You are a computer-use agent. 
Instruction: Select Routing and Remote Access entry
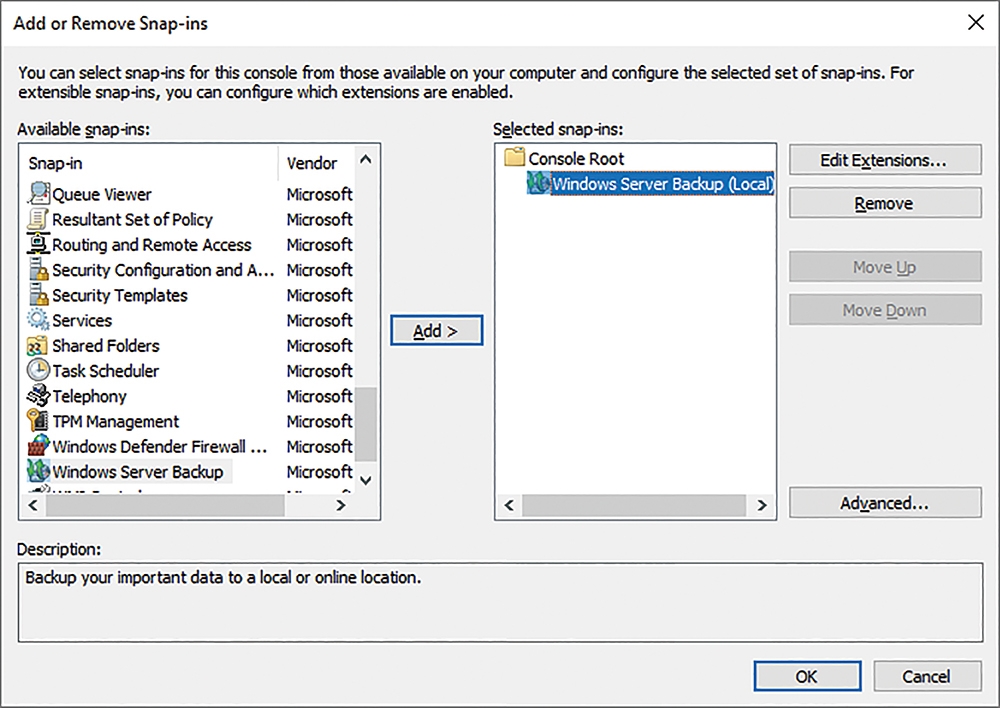click(x=152, y=245)
